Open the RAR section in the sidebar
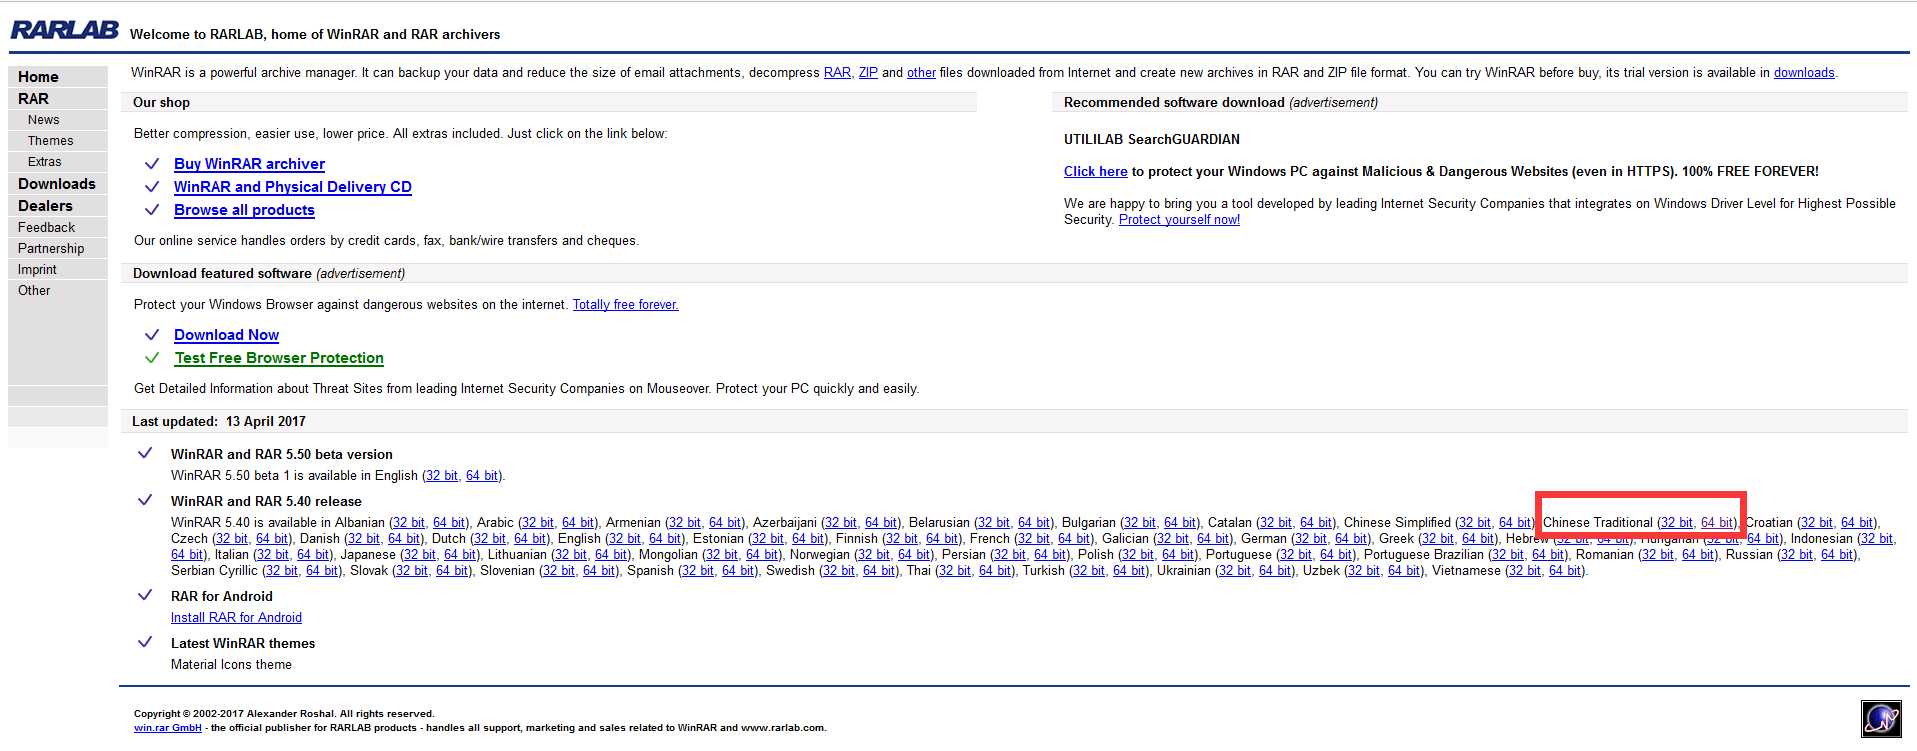This screenshot has width=1917, height=751. [33, 99]
